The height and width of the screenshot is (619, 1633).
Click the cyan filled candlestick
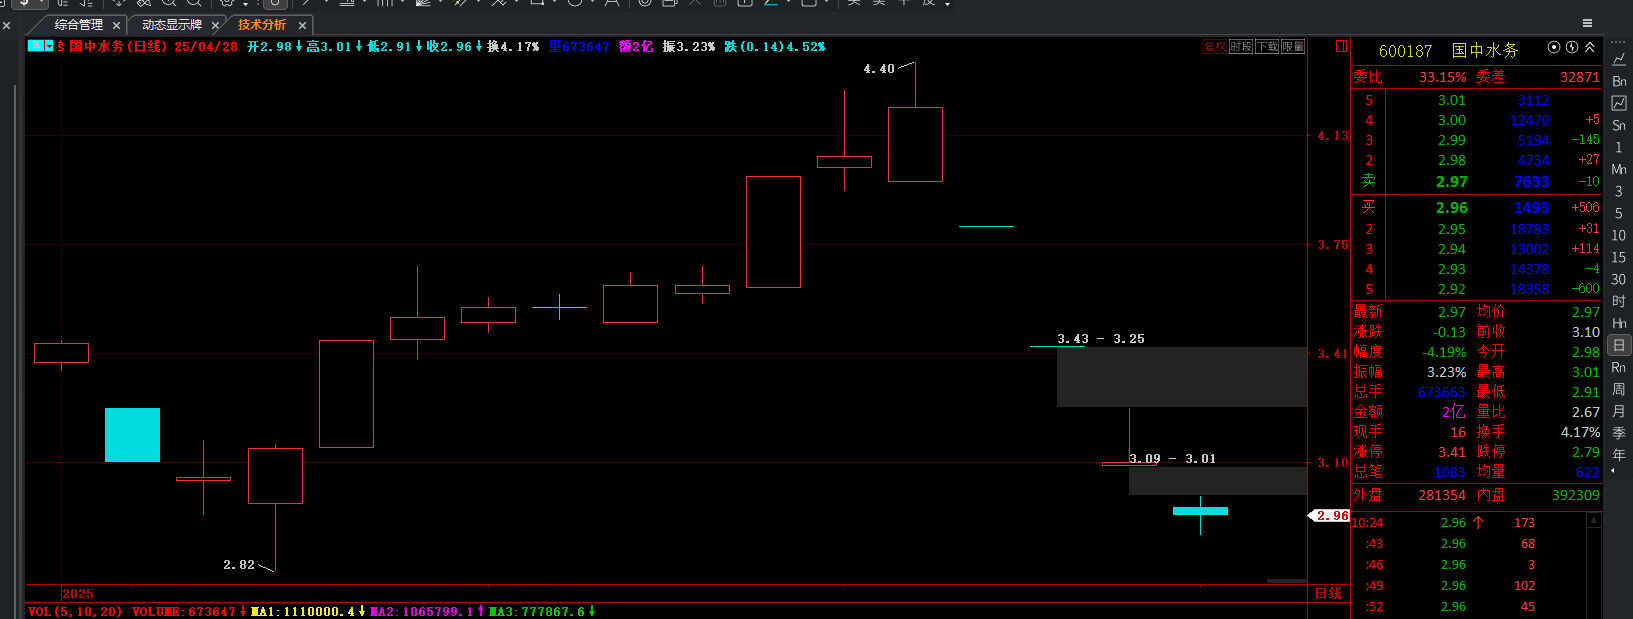coord(132,435)
